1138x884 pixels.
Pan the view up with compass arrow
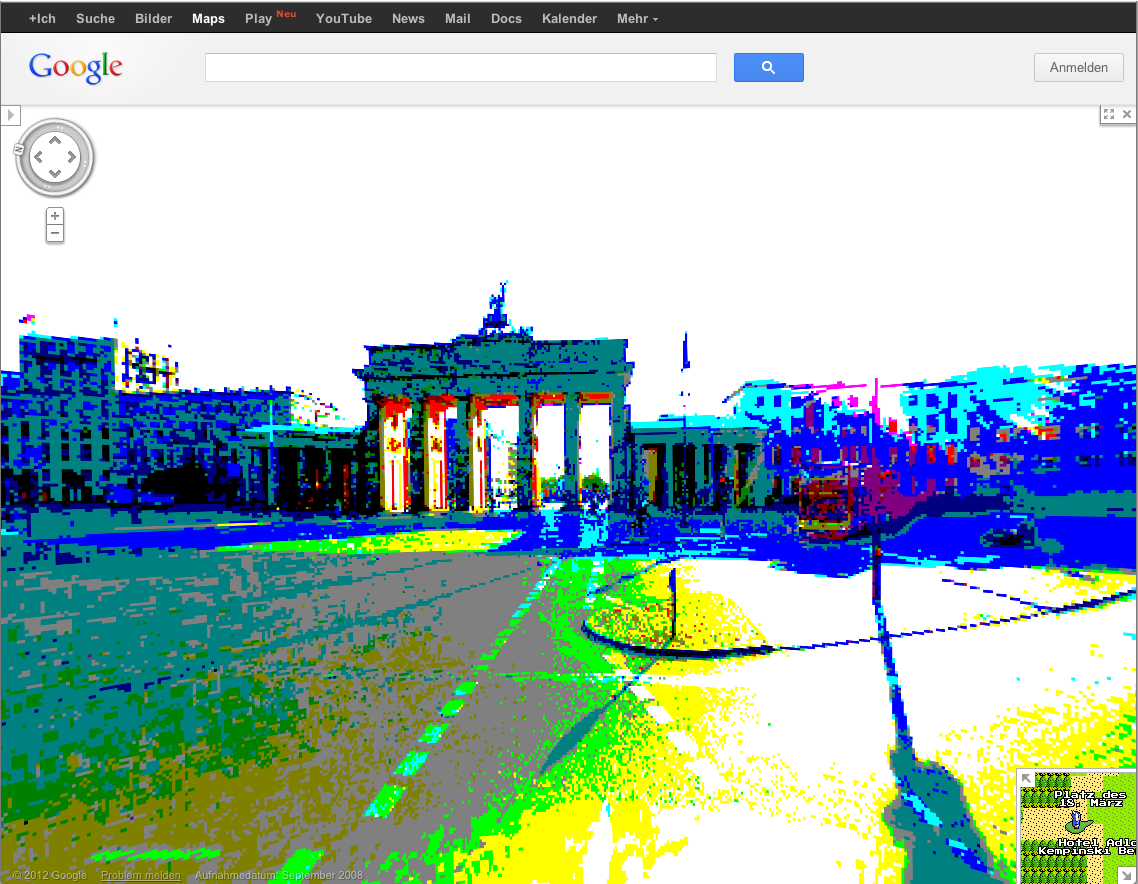[x=55, y=140]
